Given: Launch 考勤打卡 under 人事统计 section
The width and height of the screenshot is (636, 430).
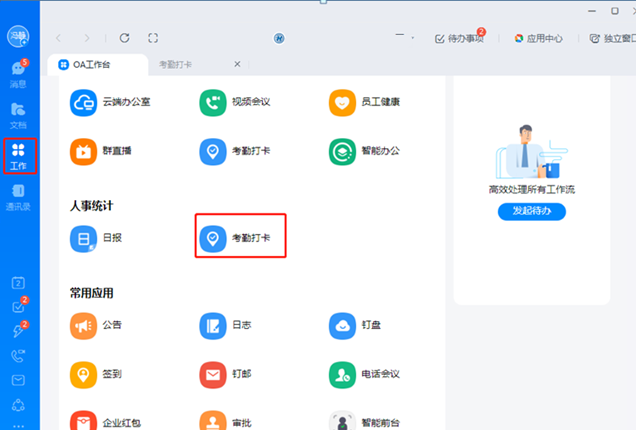Looking at the screenshot, I should coord(241,239).
